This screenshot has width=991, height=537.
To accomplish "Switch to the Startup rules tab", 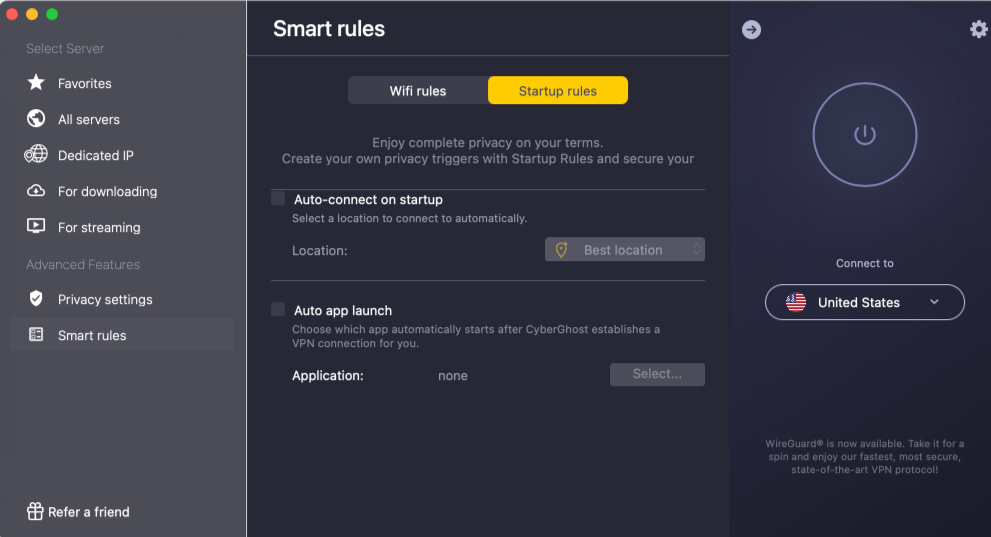I will 557,90.
